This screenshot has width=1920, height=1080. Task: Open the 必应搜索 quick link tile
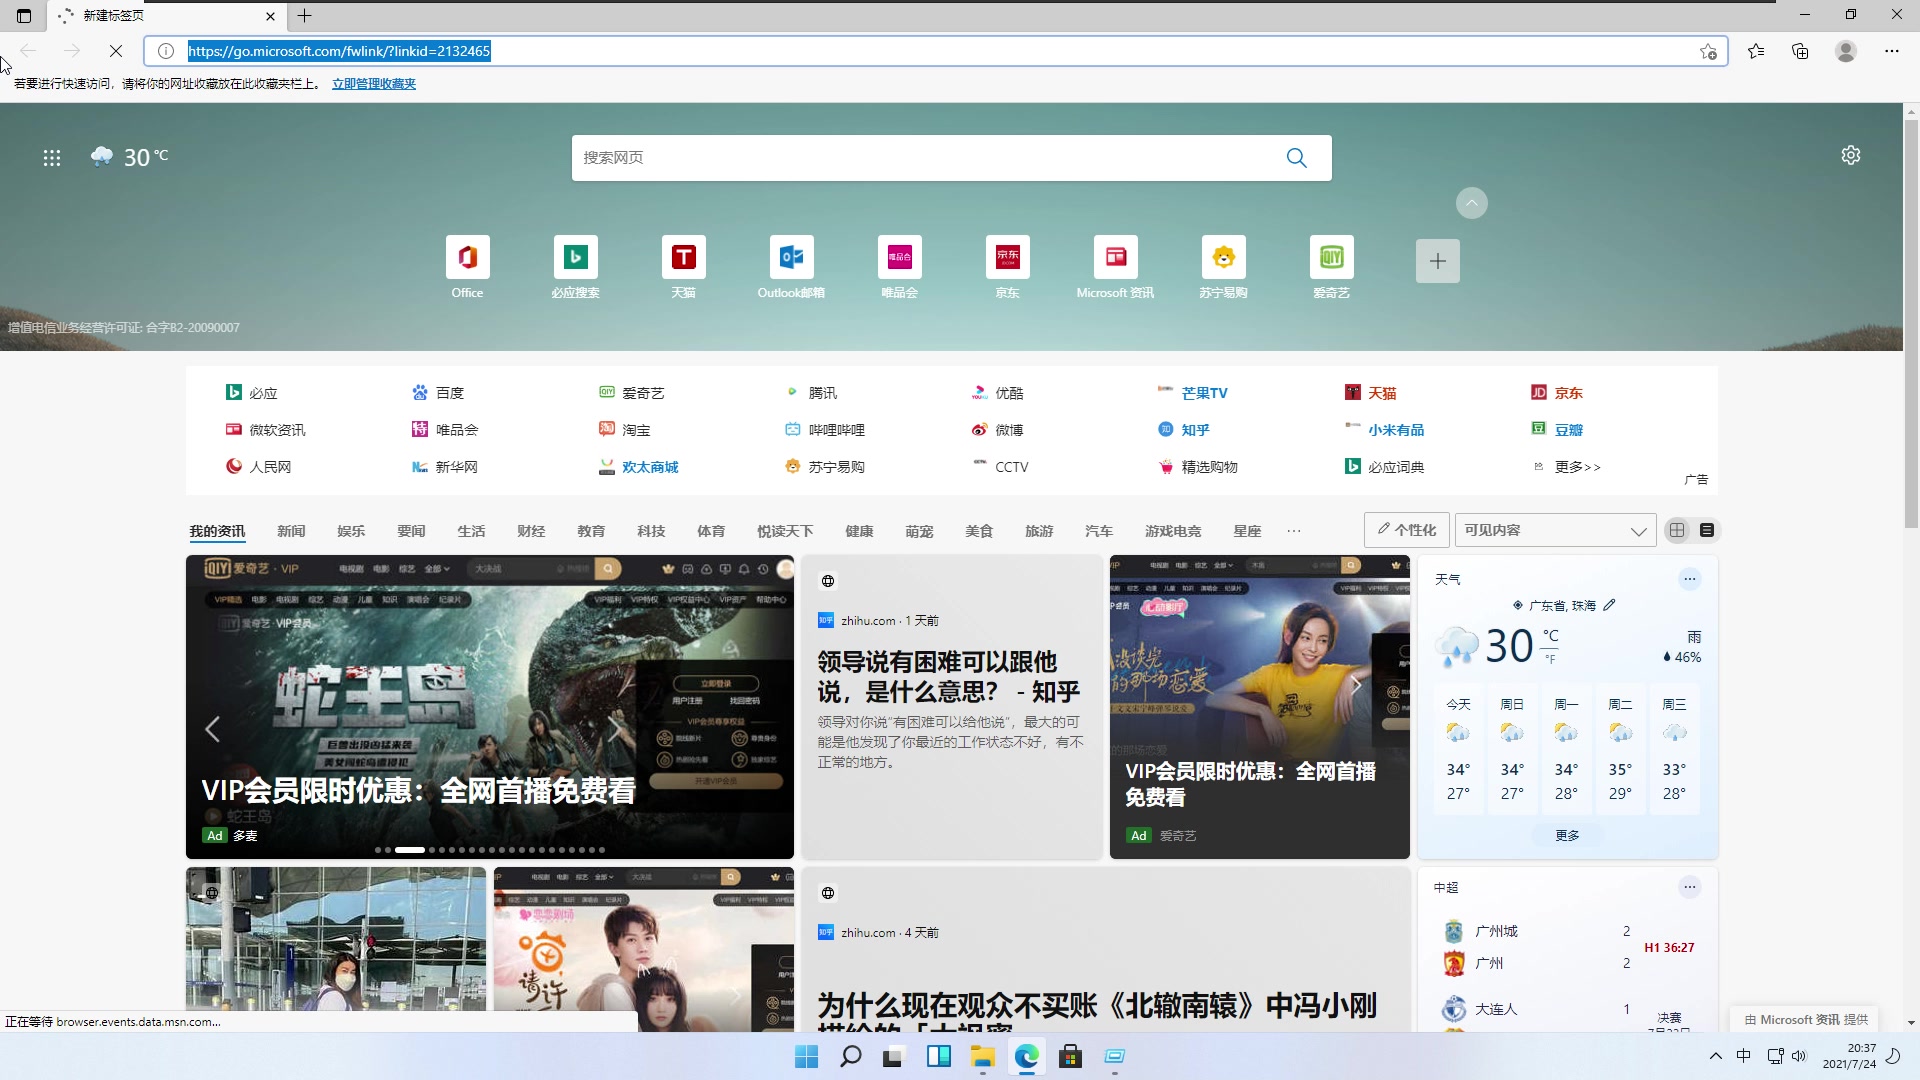point(575,267)
